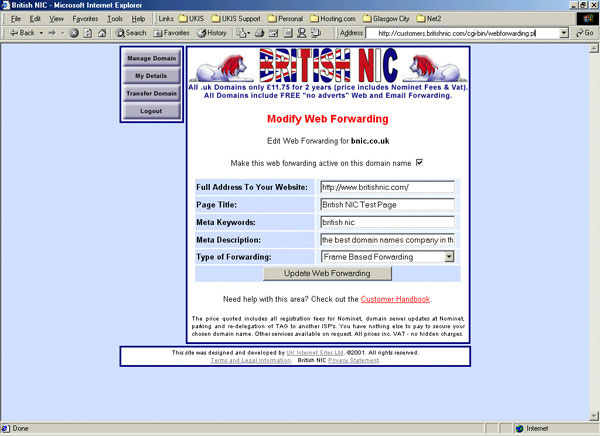This screenshot has width=600, height=436.
Task: Click the Back arrow toolbar button
Action: tap(22, 33)
